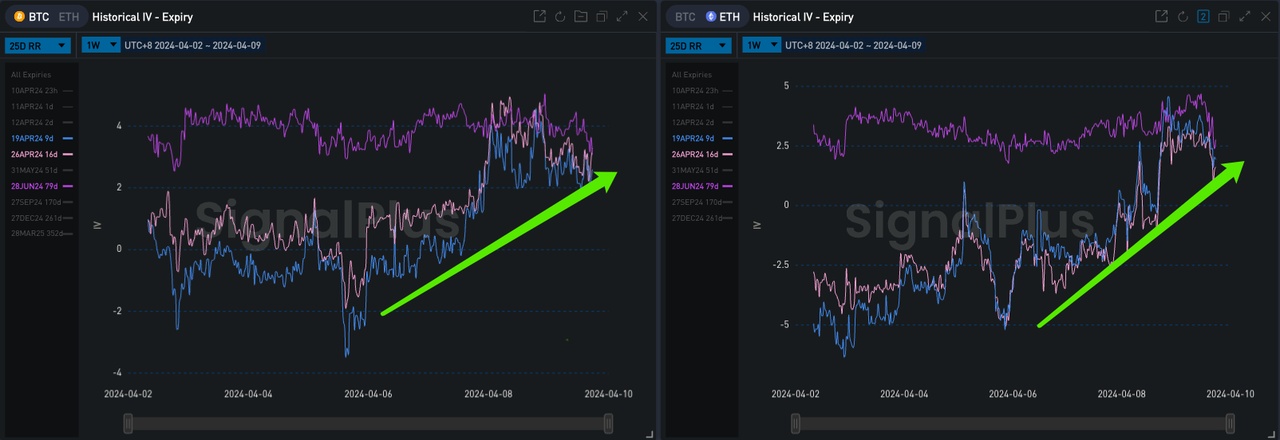
Task: Expand ETH panel to fullscreen
Action: click(1244, 17)
